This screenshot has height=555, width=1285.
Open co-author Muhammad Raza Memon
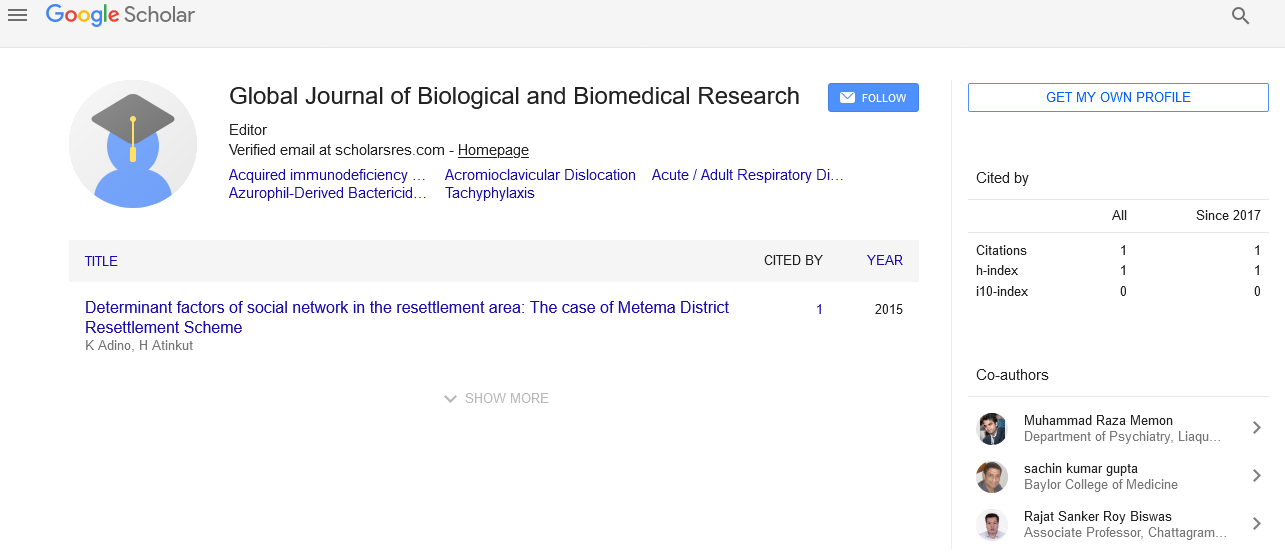coord(1098,421)
